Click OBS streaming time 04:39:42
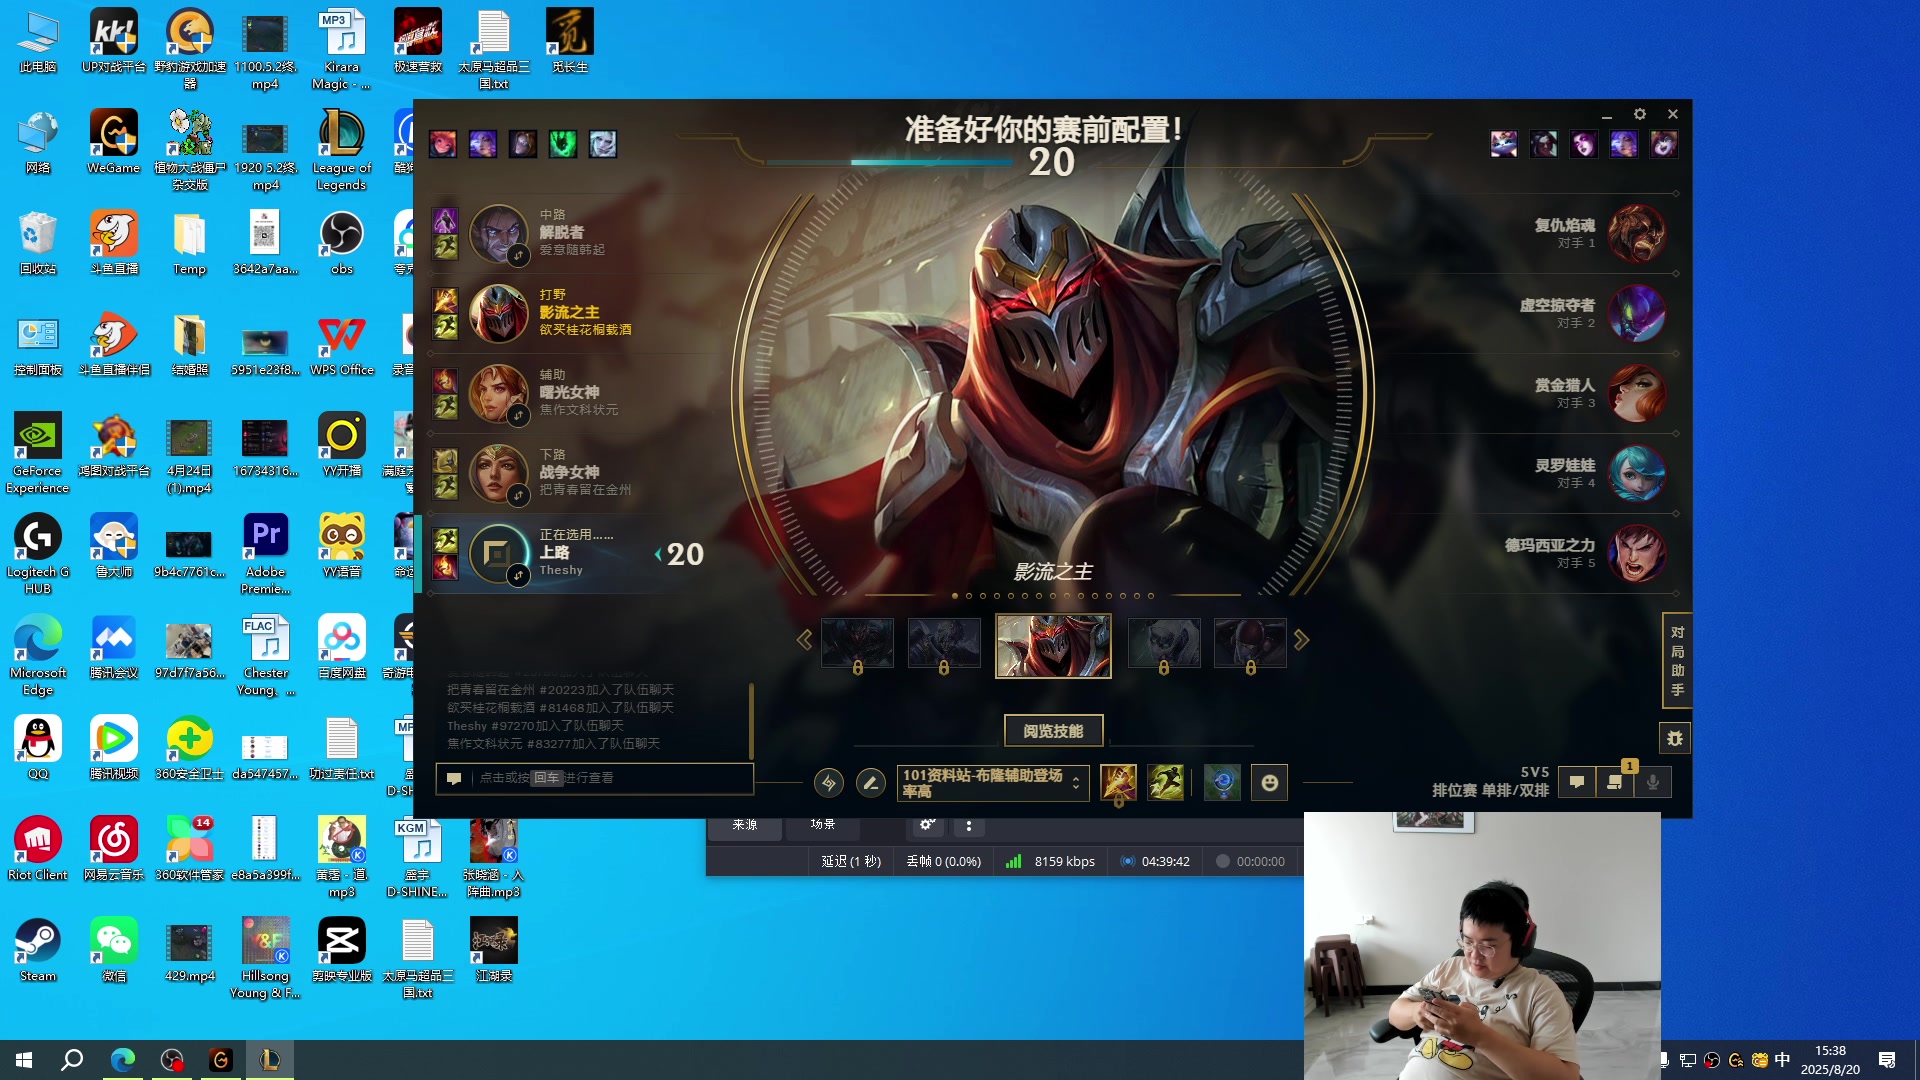 click(x=1165, y=861)
